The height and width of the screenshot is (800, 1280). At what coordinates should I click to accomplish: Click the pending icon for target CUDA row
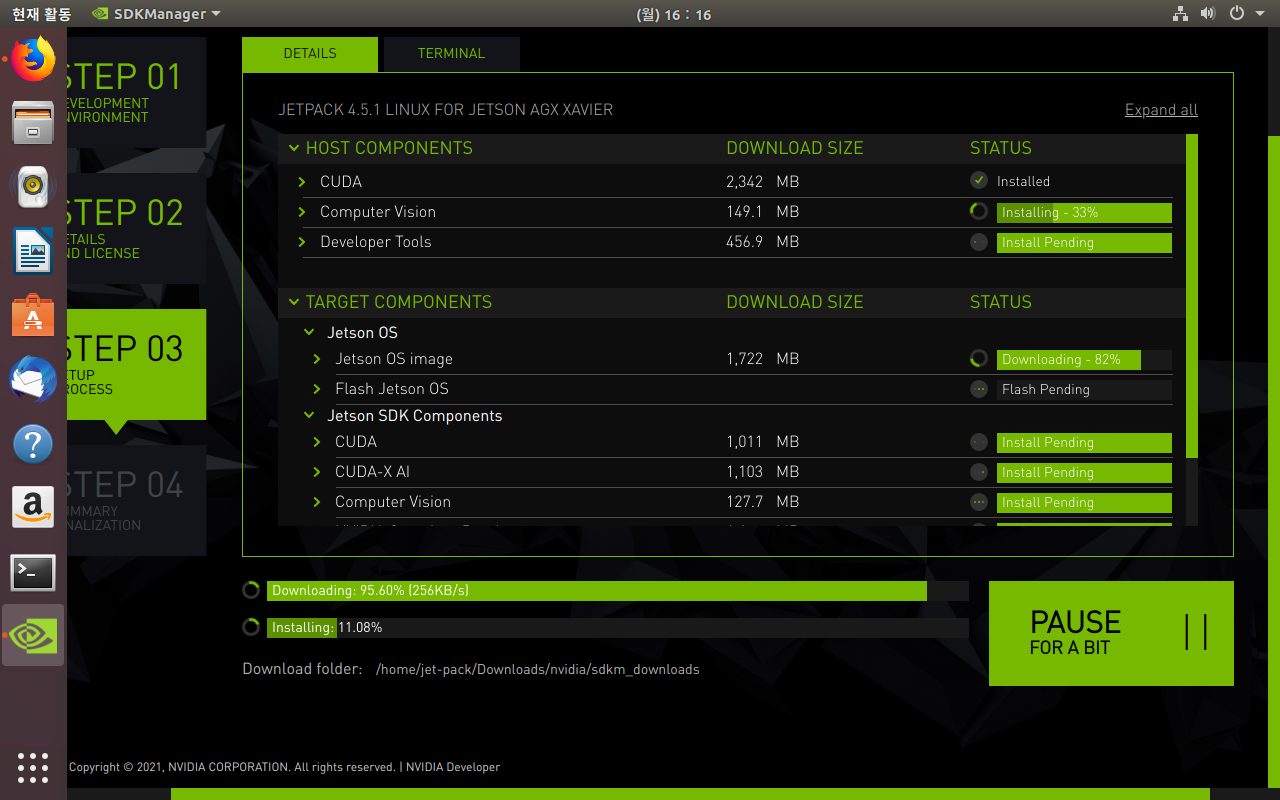(979, 442)
